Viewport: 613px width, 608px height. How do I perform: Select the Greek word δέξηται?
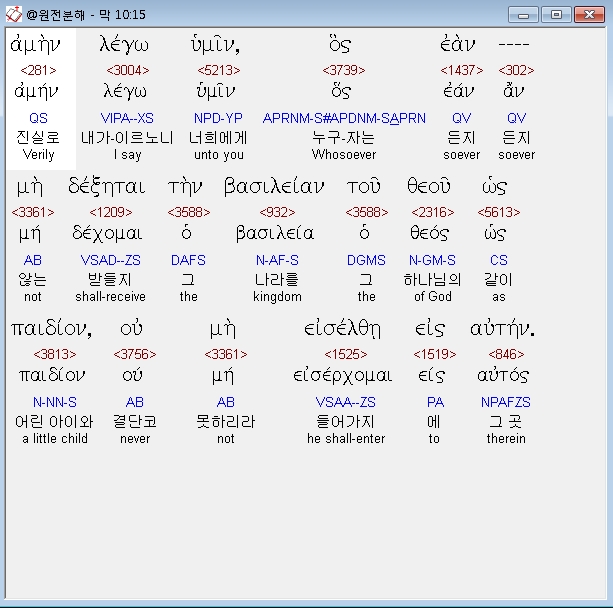[106, 186]
